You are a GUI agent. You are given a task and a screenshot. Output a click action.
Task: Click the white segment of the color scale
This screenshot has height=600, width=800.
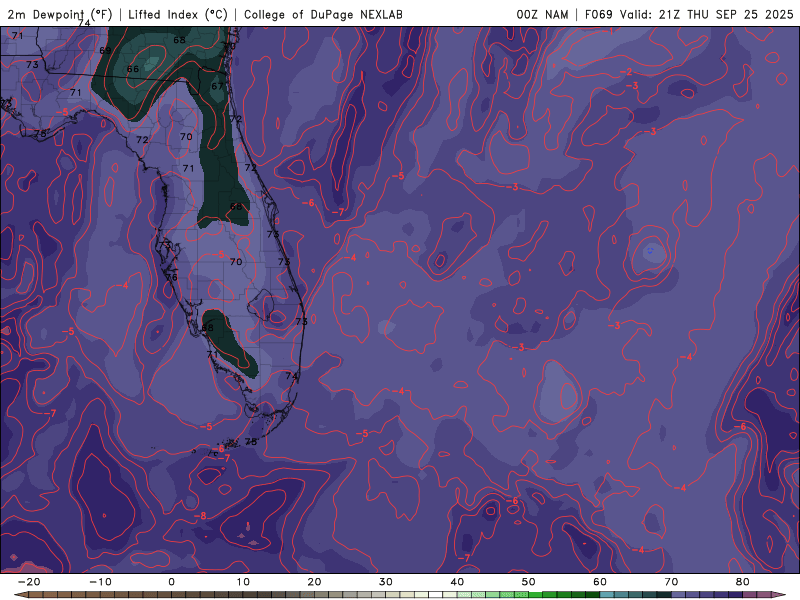437,594
